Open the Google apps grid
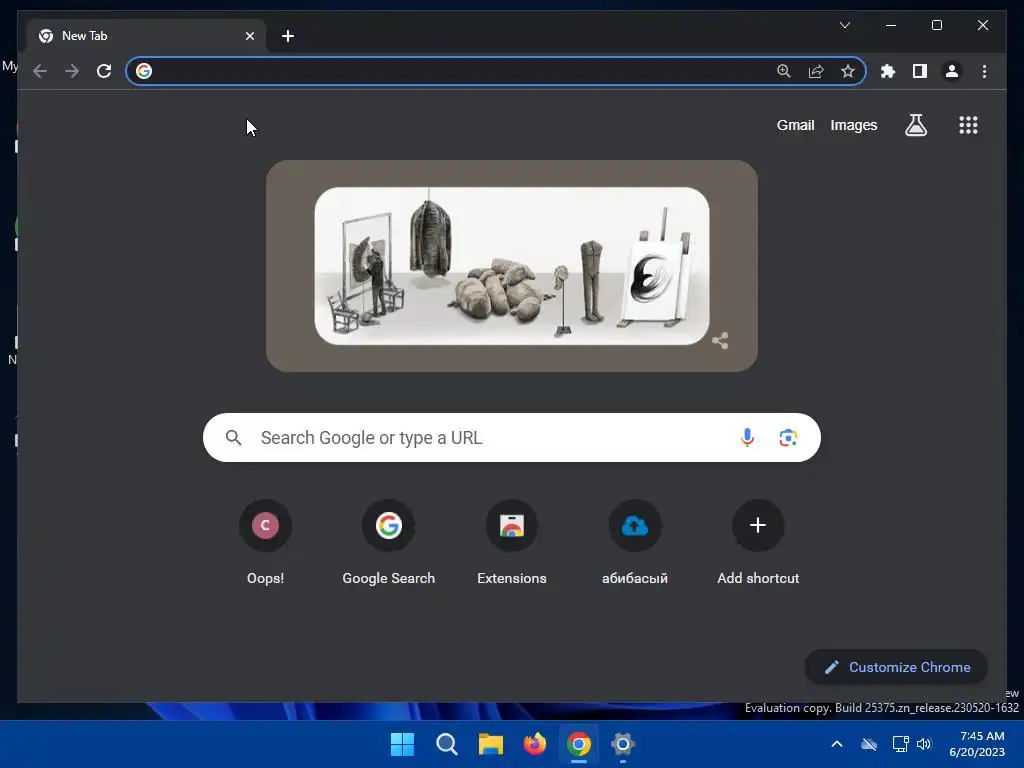 (x=968, y=125)
